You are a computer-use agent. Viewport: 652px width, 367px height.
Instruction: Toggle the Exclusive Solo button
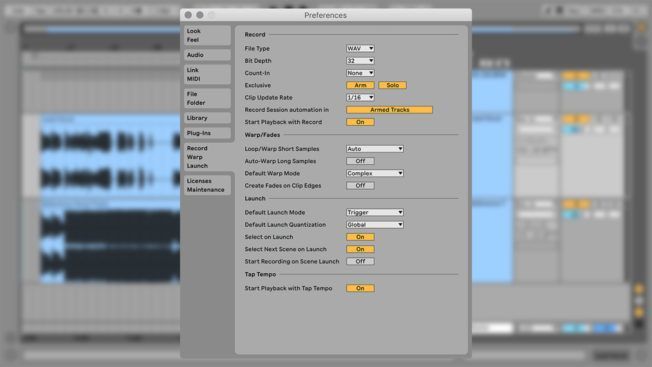click(x=393, y=85)
